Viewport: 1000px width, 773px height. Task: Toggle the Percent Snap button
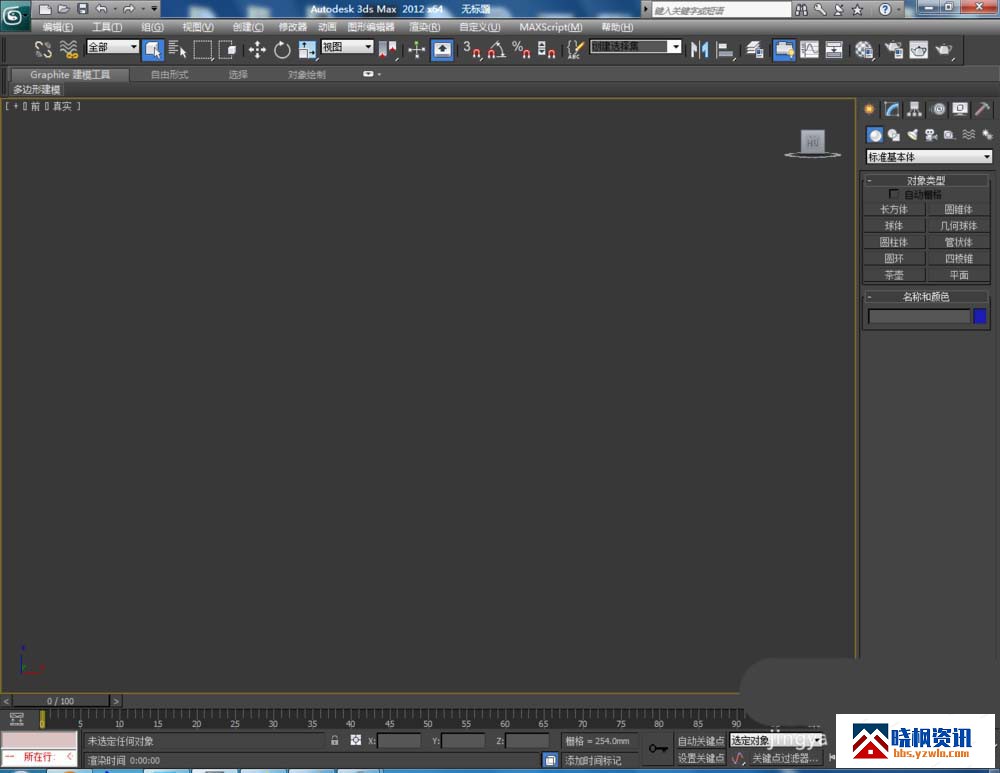(x=521, y=49)
